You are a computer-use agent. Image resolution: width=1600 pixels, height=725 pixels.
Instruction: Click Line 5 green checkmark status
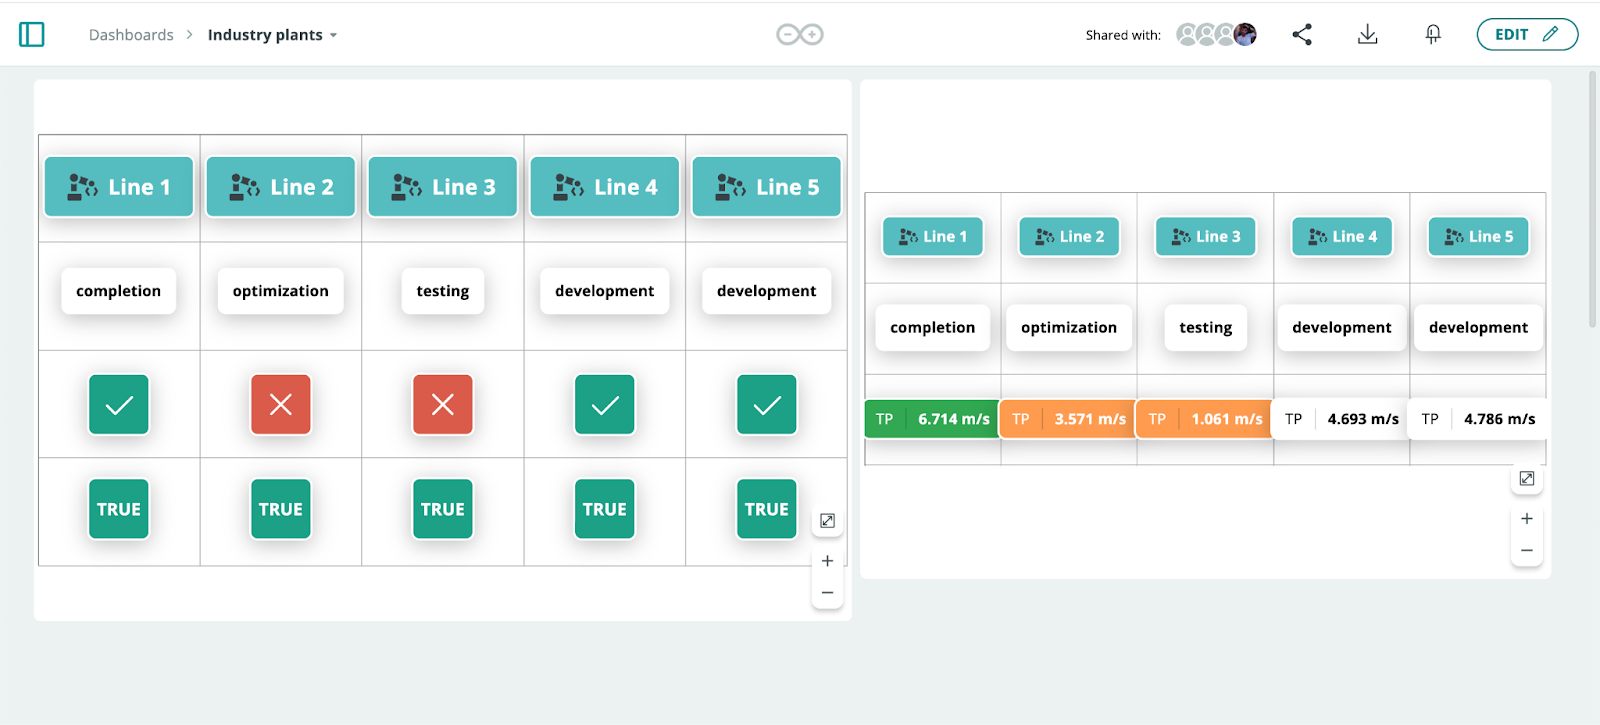tap(767, 405)
